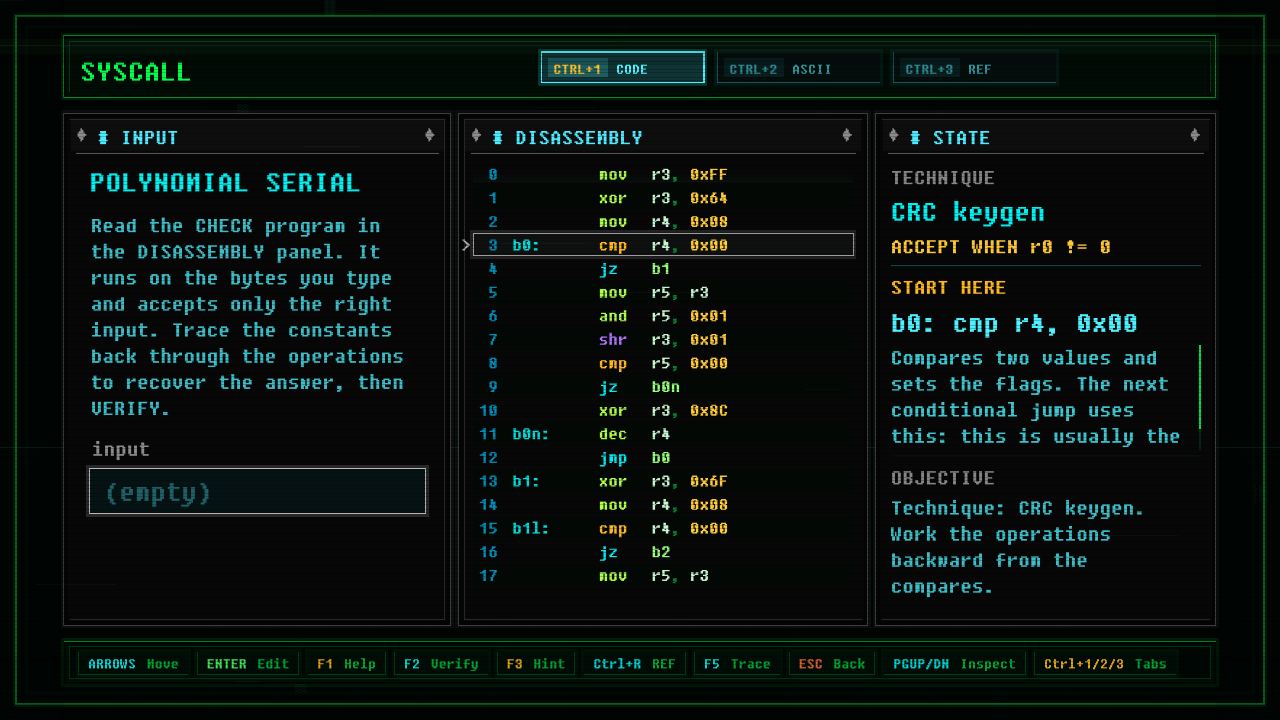Click diamond icon left of STATE header
This screenshot has height=720, width=1280.
[x=893, y=136]
